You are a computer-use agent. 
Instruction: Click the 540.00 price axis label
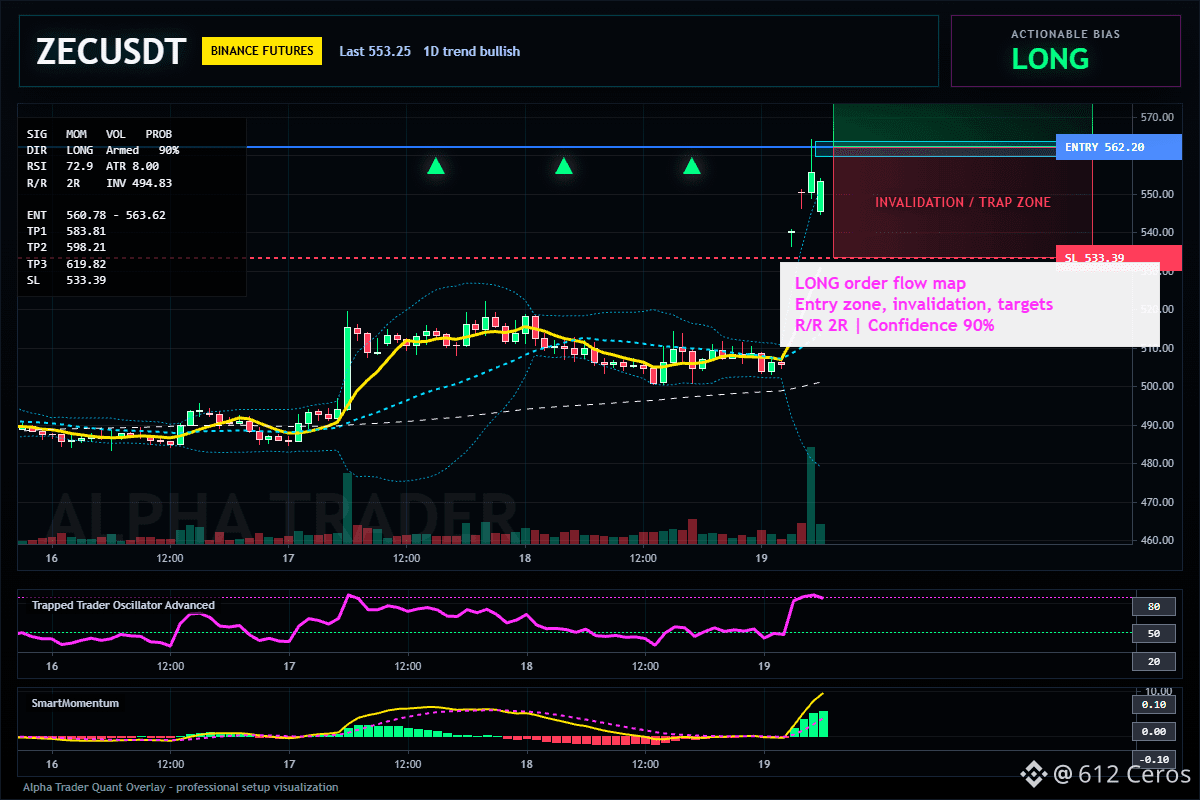coord(1155,233)
